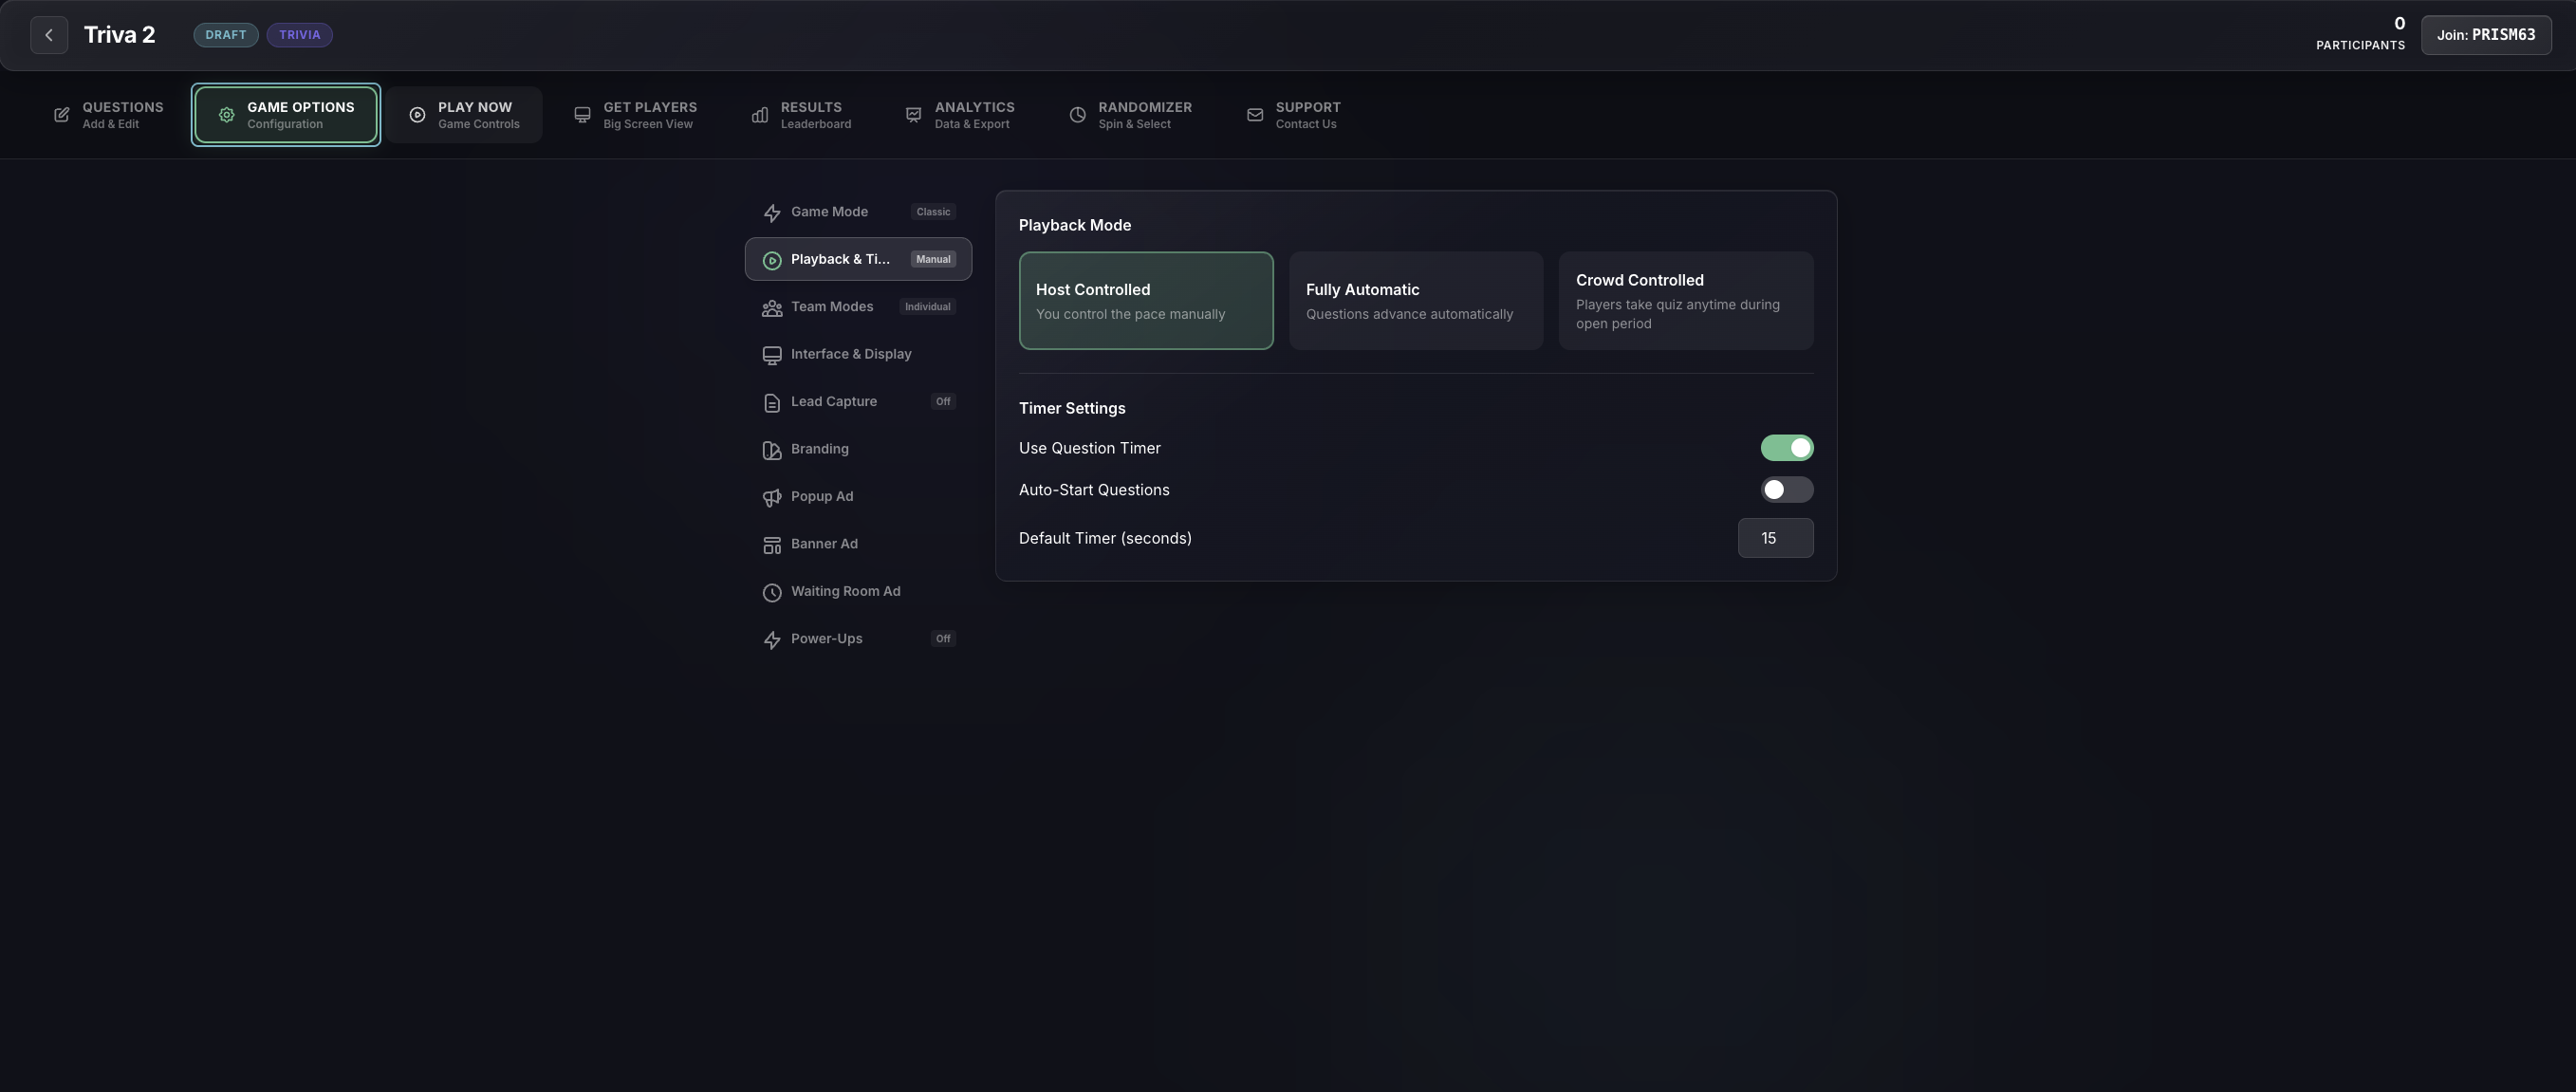
Task: Click the Off badge beside Power-Ups
Action: 943,639
